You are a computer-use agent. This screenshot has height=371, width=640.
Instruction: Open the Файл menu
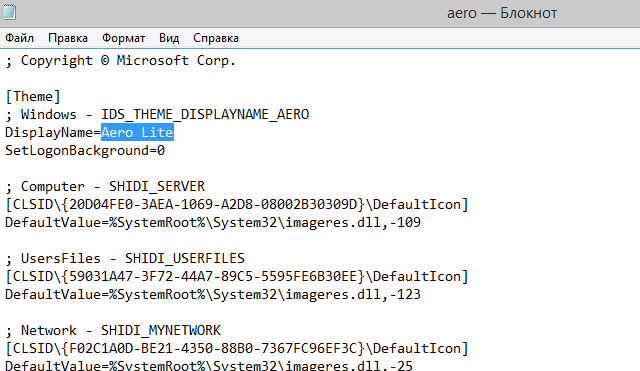[20, 38]
